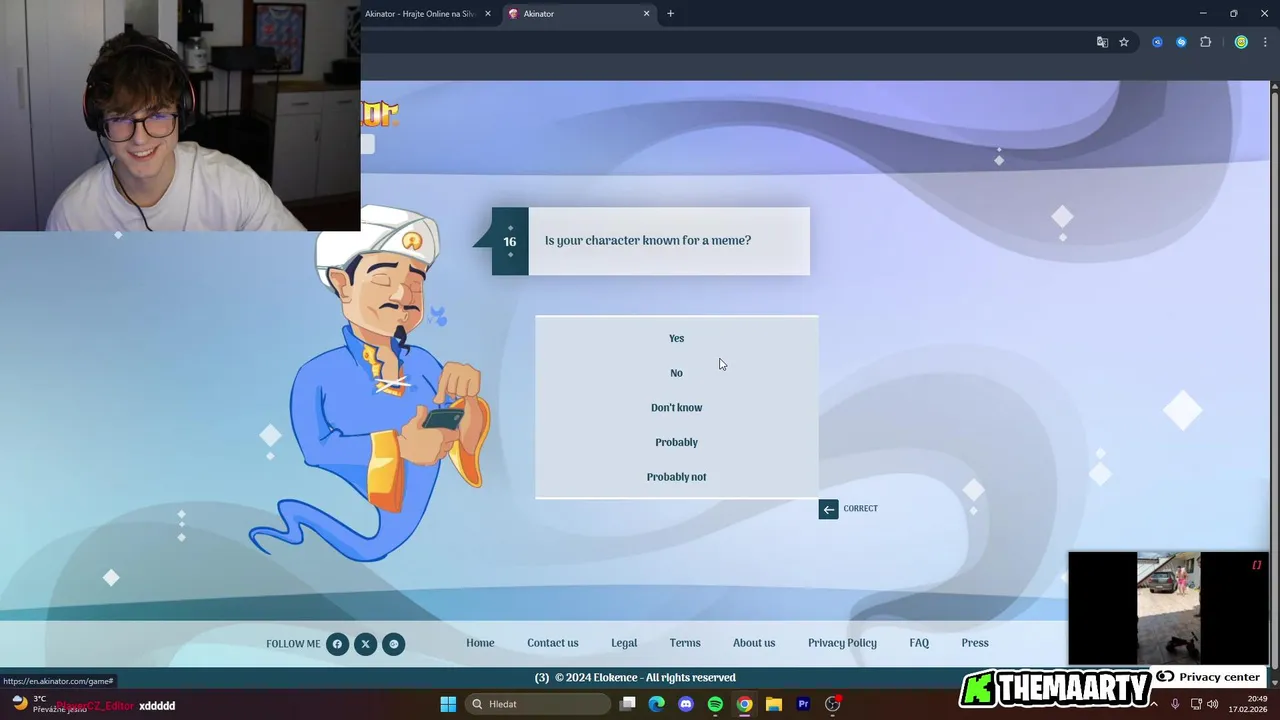Screen dimensions: 1280x720
Task: Open the network tray icon
Action: [1196, 704]
